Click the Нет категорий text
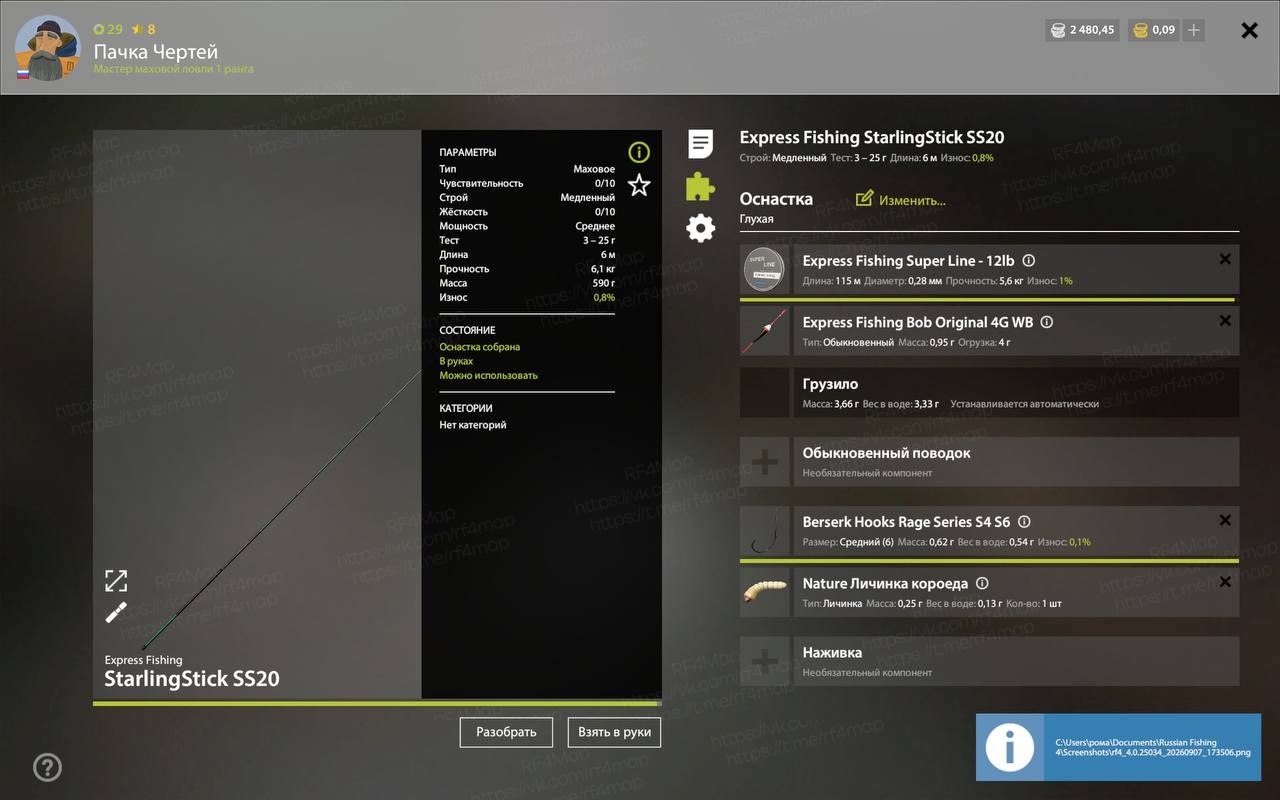Screen dimensions: 1280x800 pos(473,425)
